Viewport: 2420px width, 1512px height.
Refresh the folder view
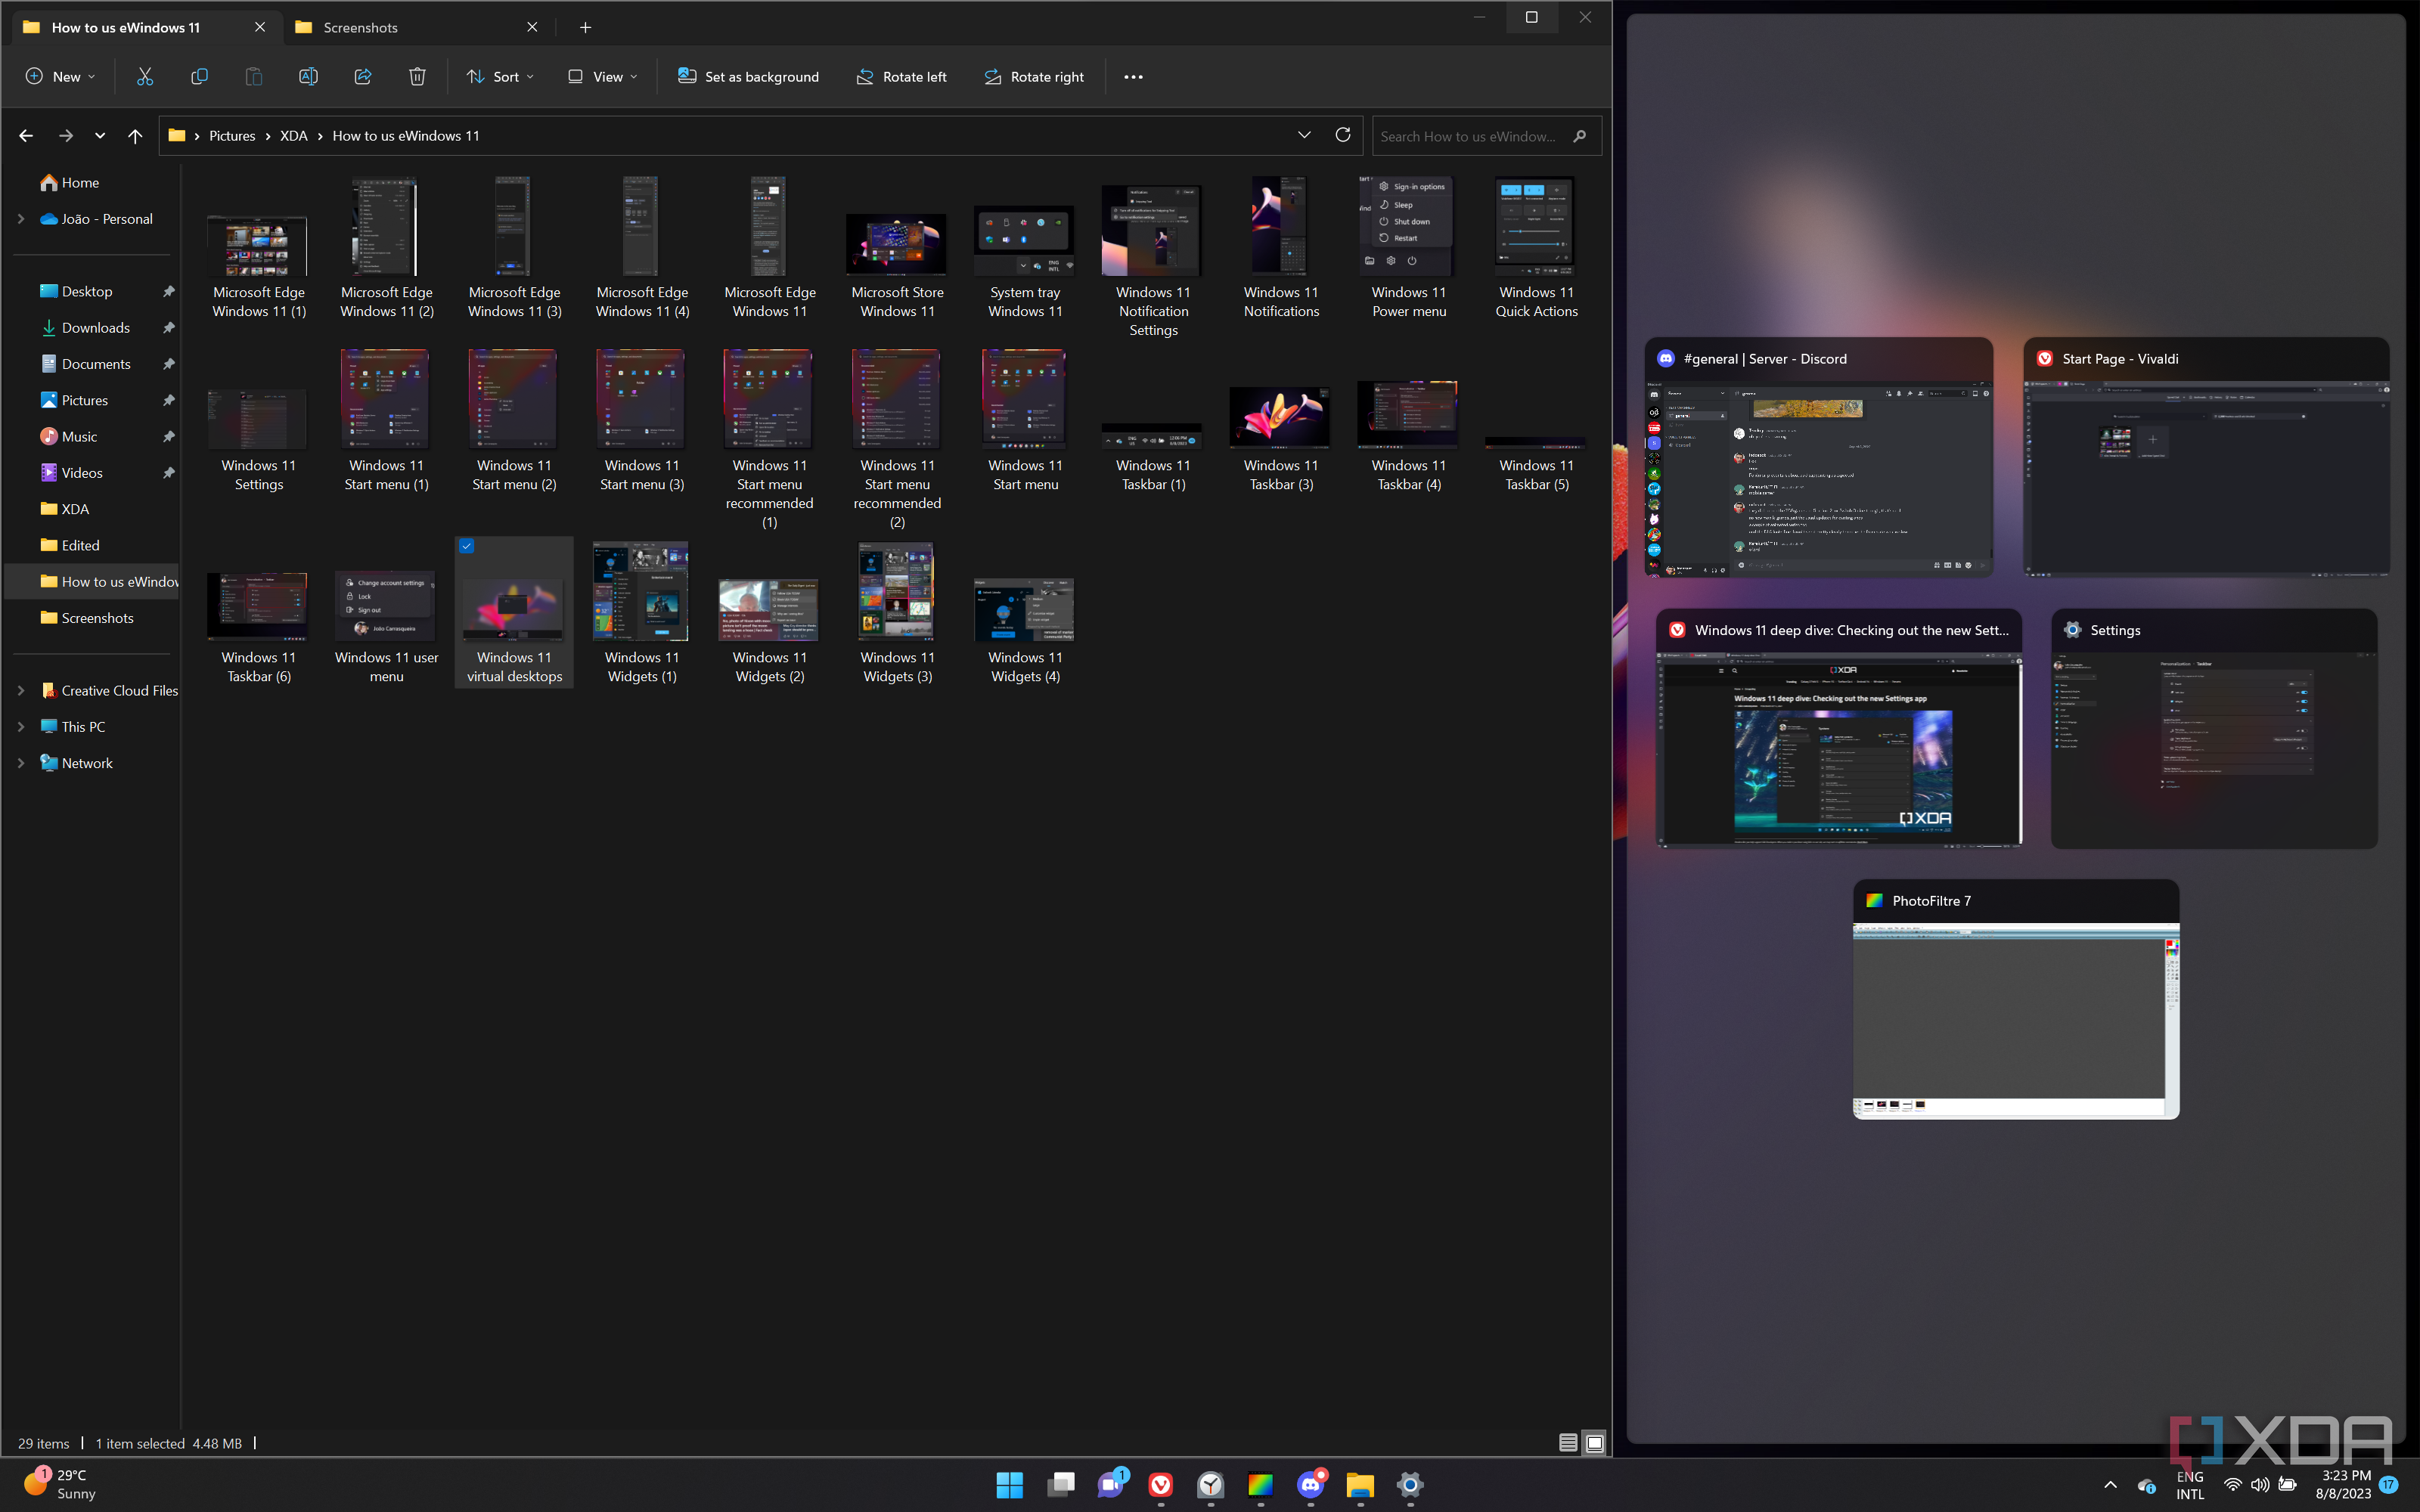(1343, 135)
